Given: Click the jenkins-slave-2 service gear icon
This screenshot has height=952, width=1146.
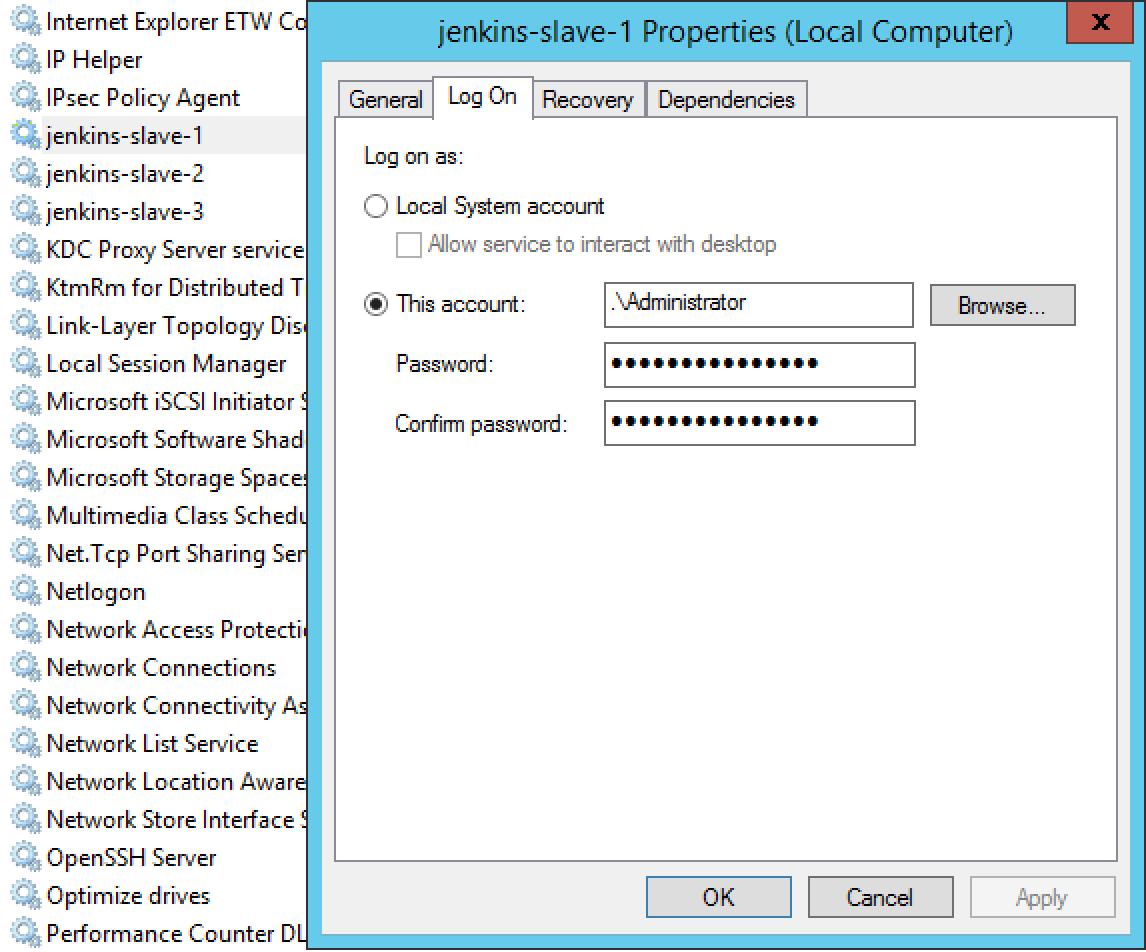Looking at the screenshot, I should (26, 173).
